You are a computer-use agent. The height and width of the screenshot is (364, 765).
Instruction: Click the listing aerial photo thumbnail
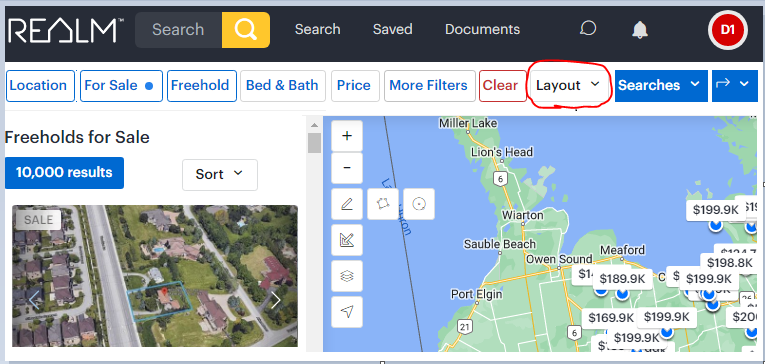coord(155,276)
